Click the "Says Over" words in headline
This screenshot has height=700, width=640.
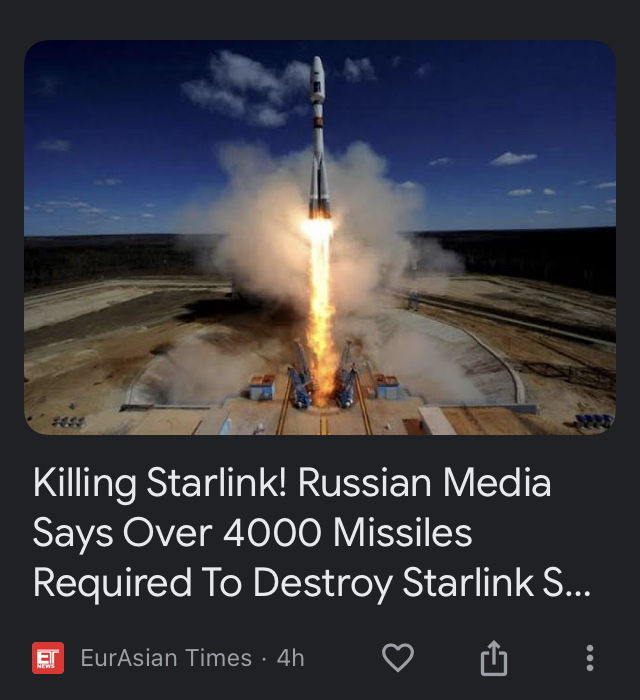tap(122, 533)
